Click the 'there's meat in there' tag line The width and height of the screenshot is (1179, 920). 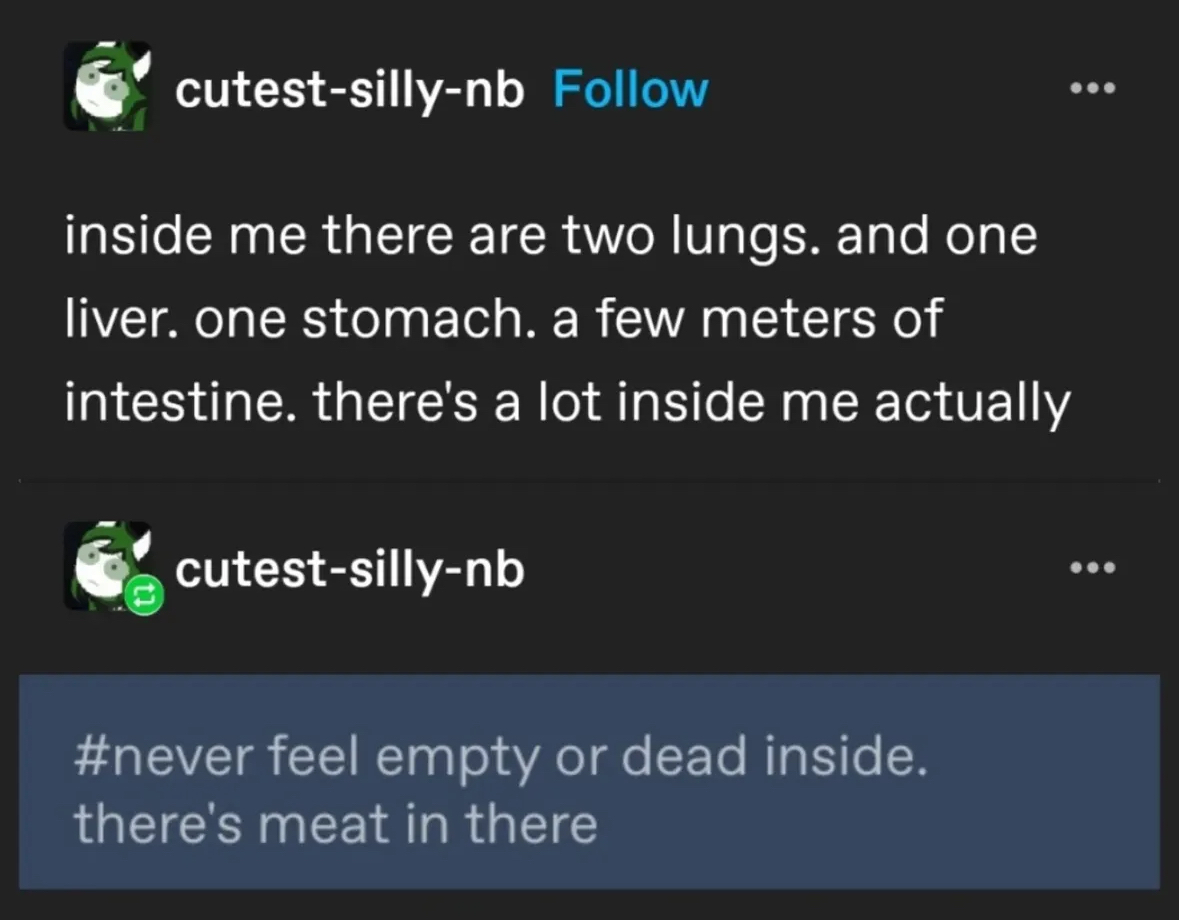(x=335, y=825)
